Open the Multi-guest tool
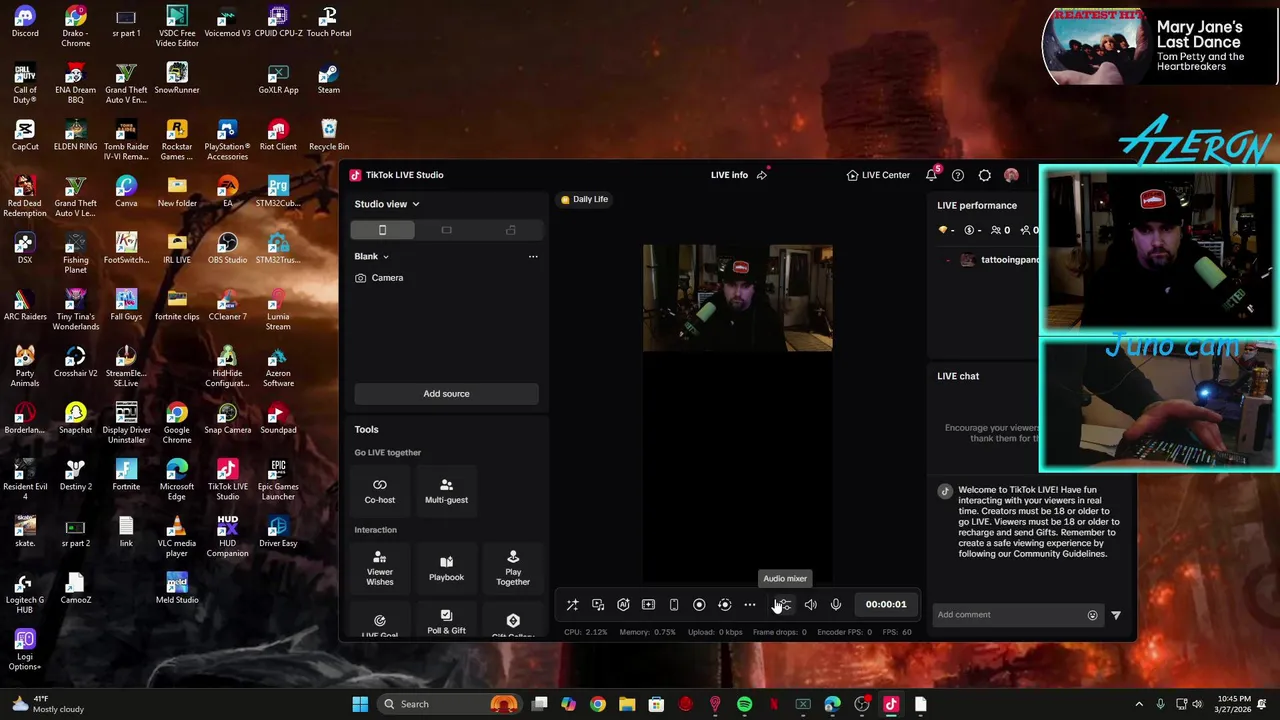Viewport: 1280px width, 720px height. (446, 491)
